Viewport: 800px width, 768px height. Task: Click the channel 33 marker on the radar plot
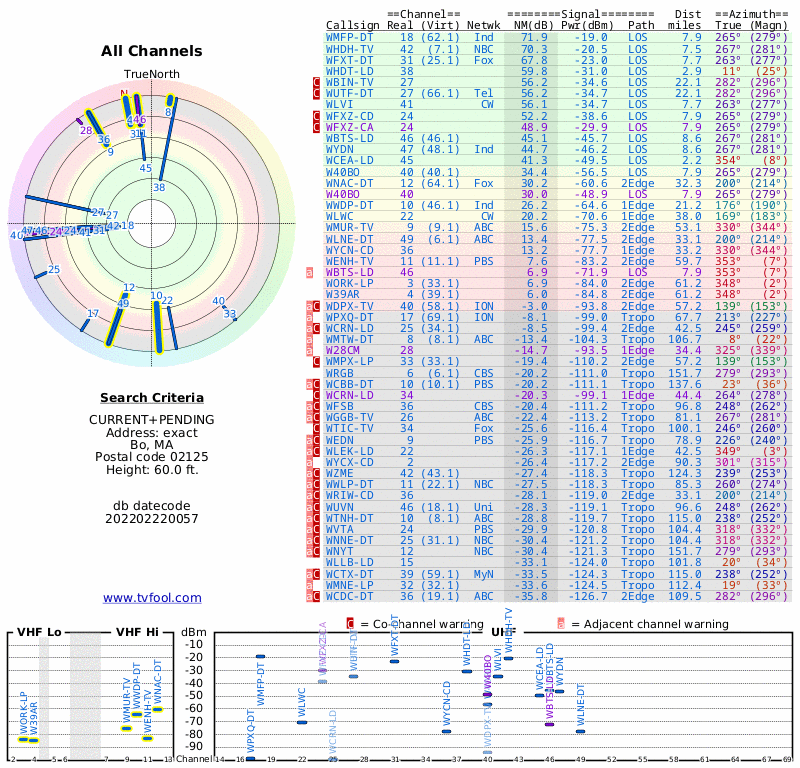coord(235,319)
